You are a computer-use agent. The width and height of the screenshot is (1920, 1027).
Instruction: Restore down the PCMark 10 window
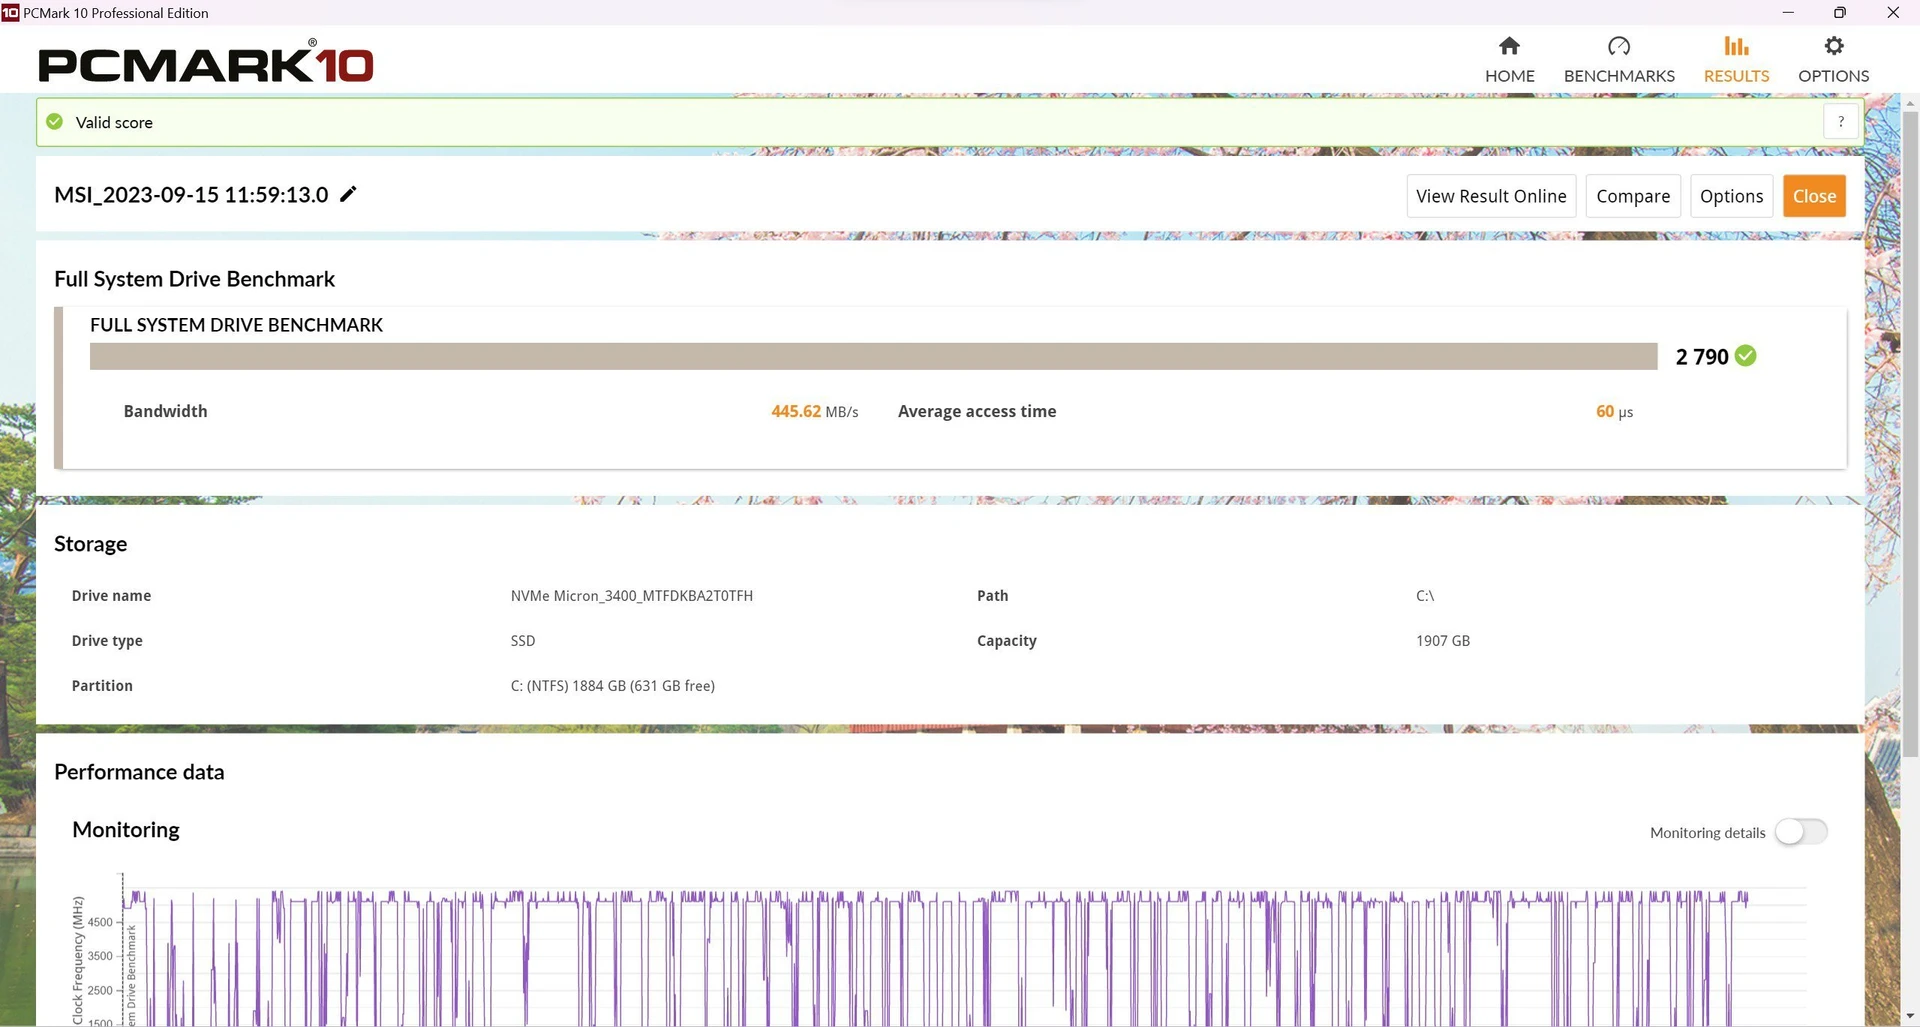pyautogui.click(x=1839, y=12)
